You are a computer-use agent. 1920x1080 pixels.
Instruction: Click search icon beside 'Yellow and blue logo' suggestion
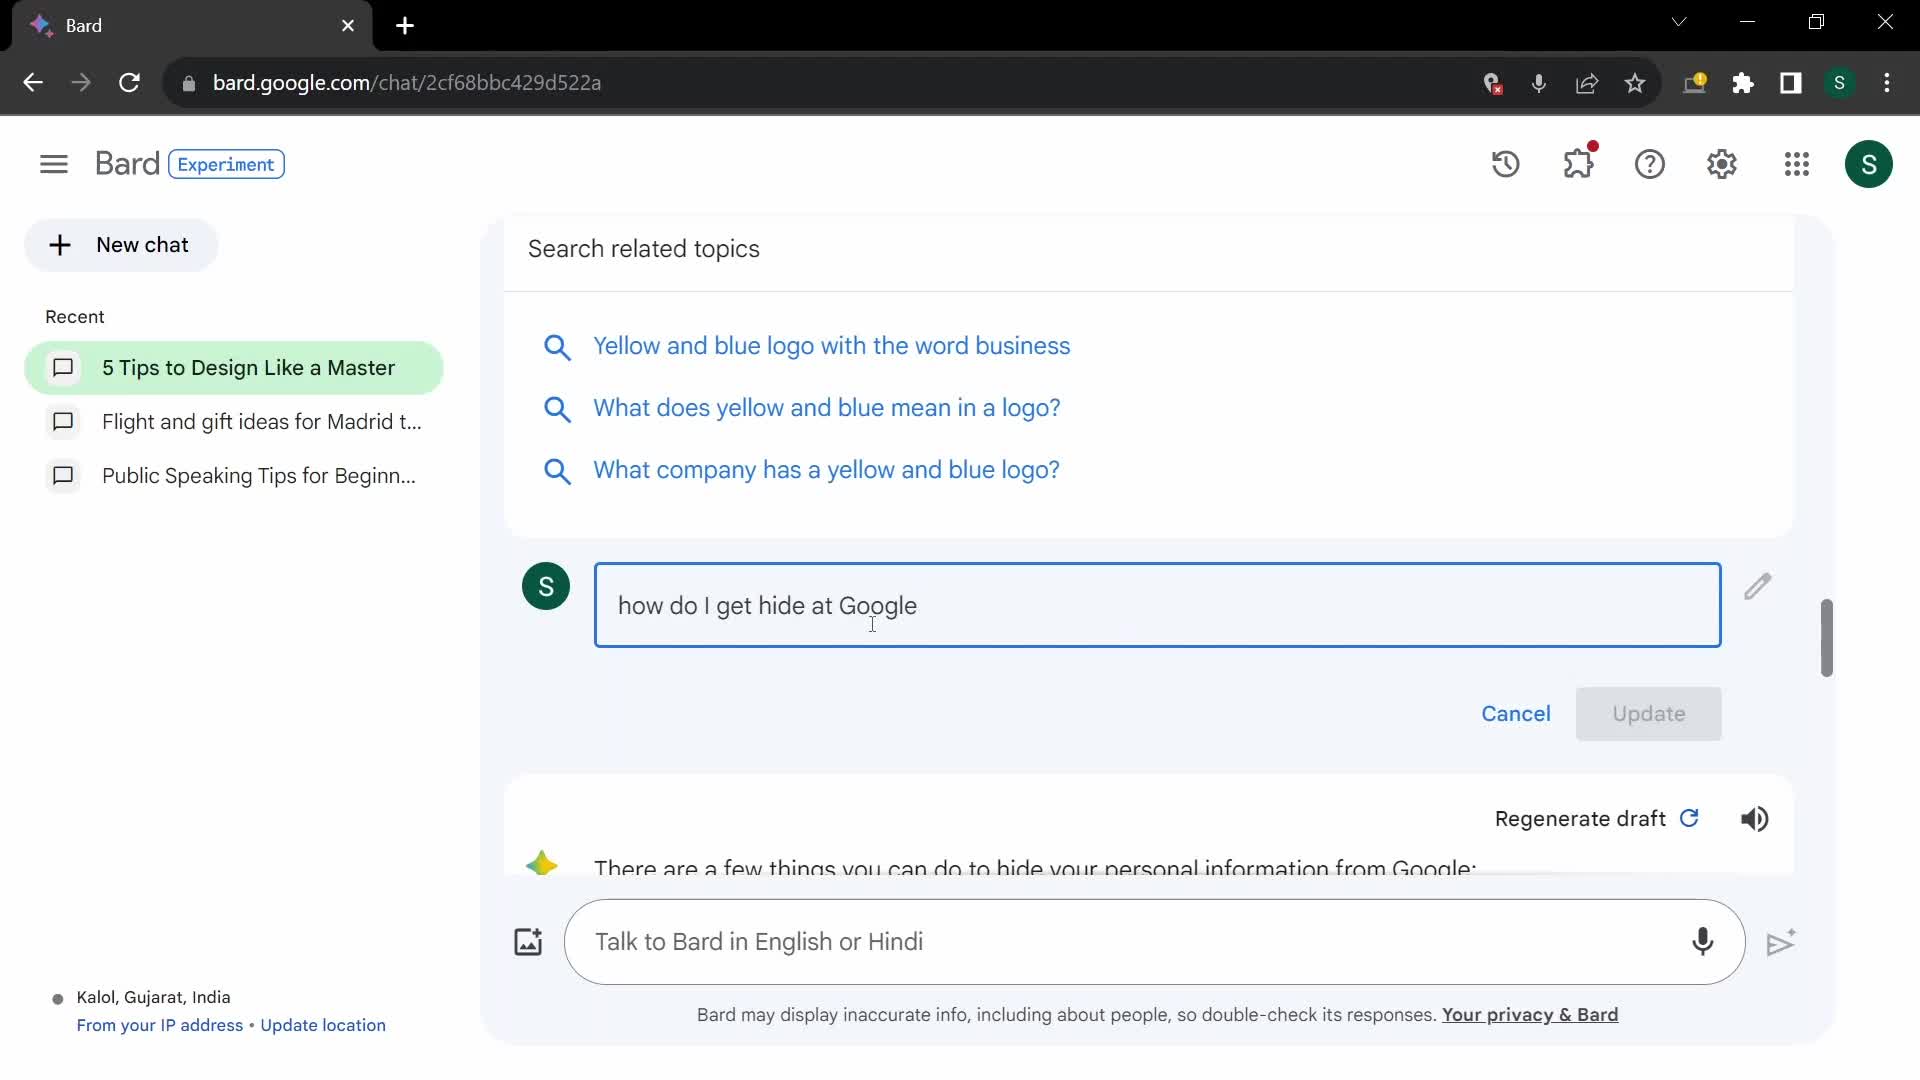click(557, 347)
